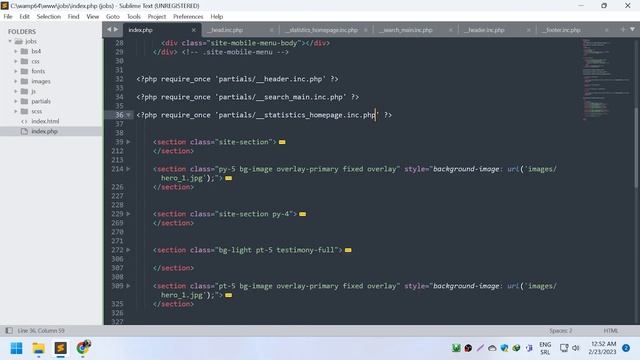This screenshot has height=360, width=640.
Task: Open the File menu
Action: [8, 17]
